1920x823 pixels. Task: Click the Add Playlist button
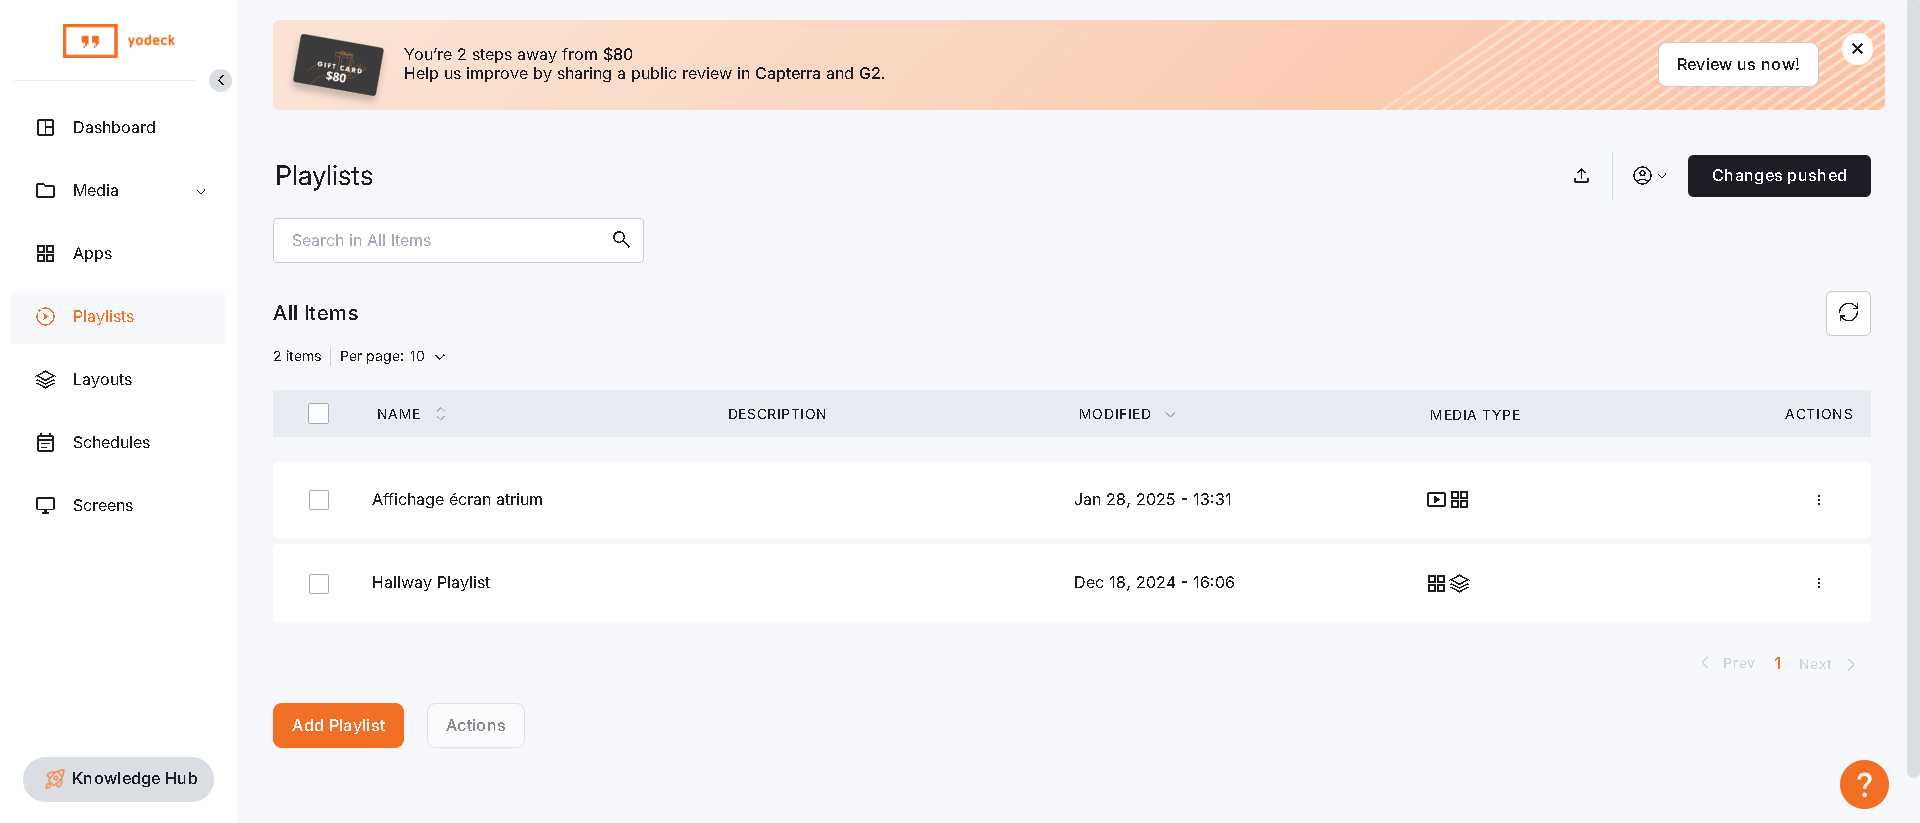[338, 726]
